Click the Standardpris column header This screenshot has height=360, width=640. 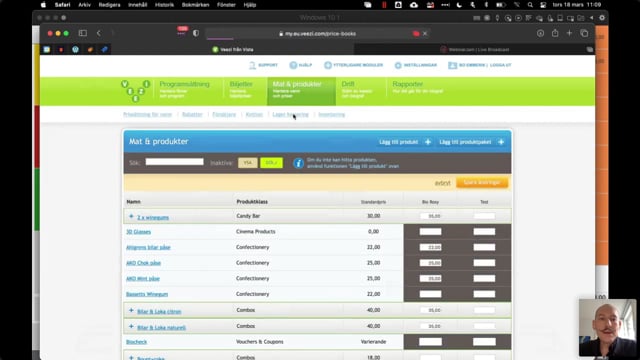click(373, 202)
